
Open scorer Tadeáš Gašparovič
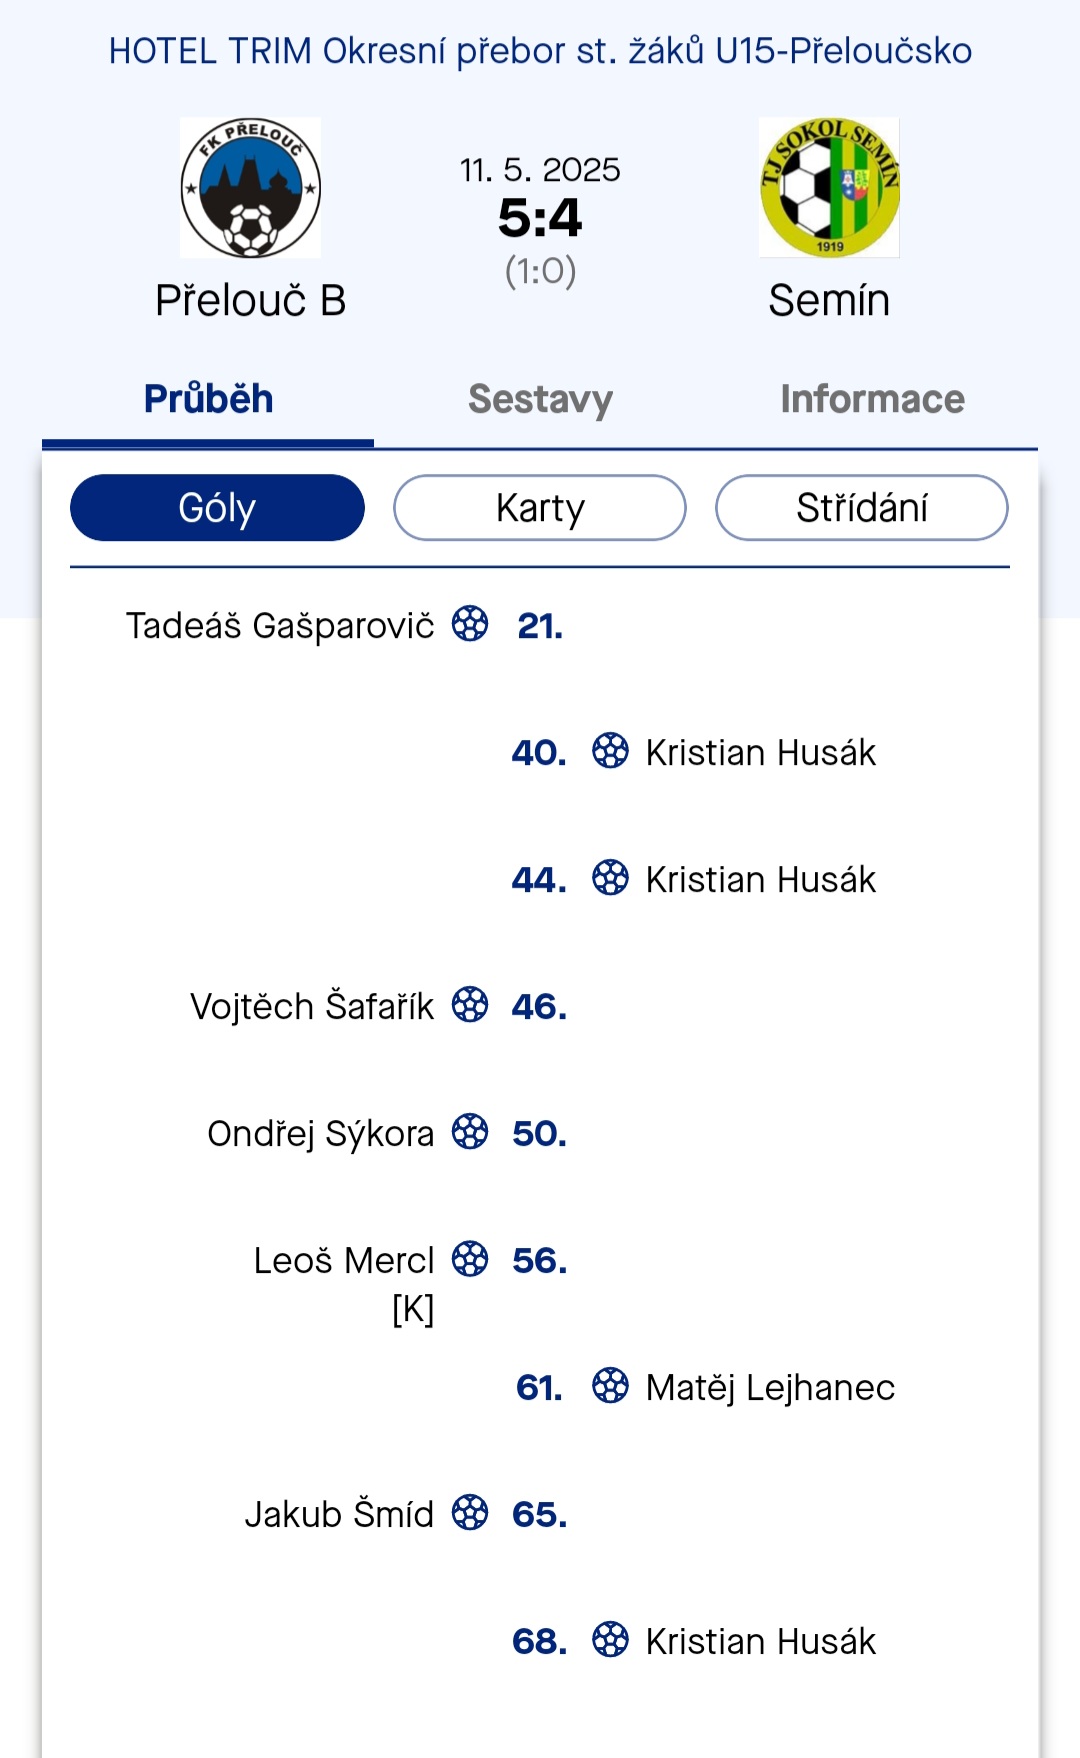coord(280,625)
